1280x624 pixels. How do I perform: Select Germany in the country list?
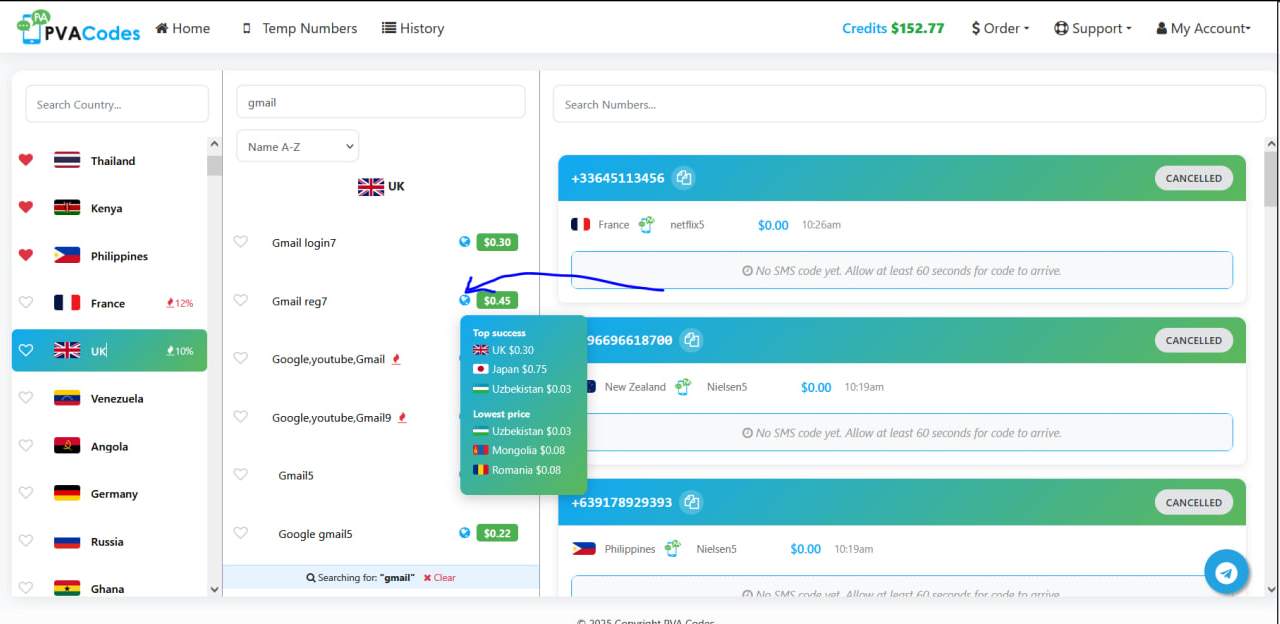(109, 493)
